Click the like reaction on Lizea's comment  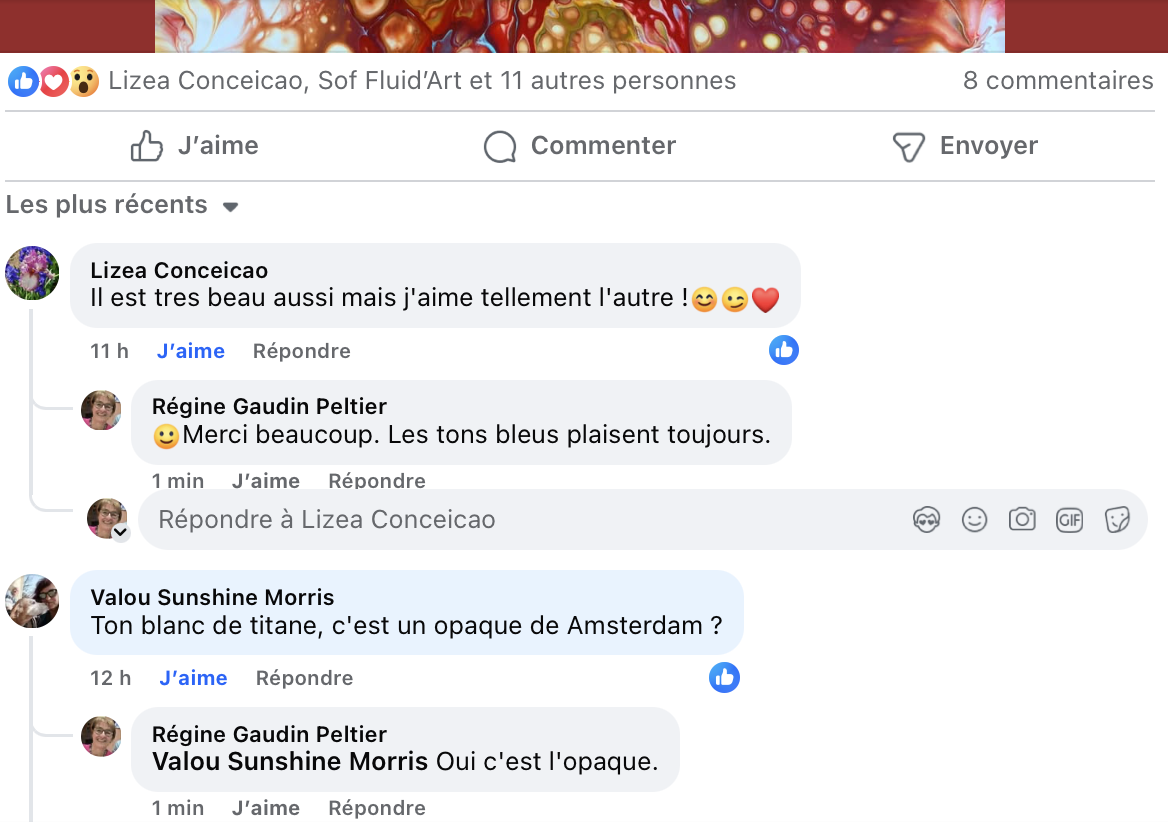point(784,350)
